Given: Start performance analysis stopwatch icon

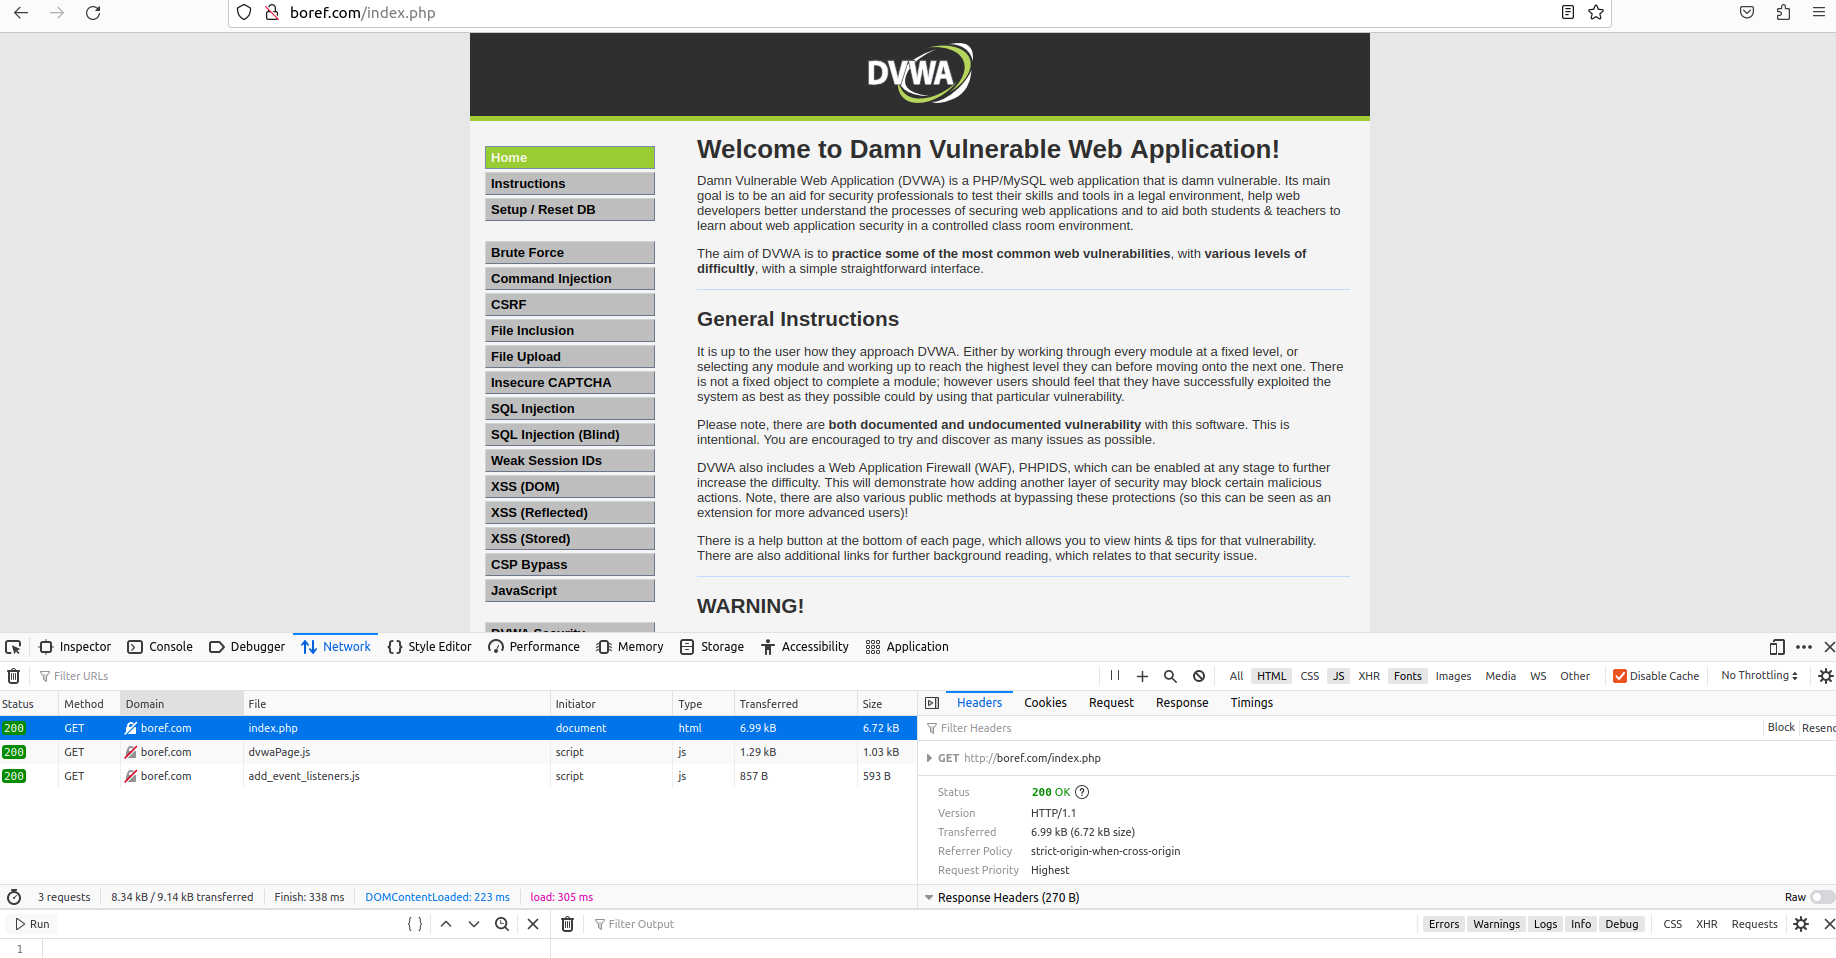Looking at the screenshot, I should (14, 897).
